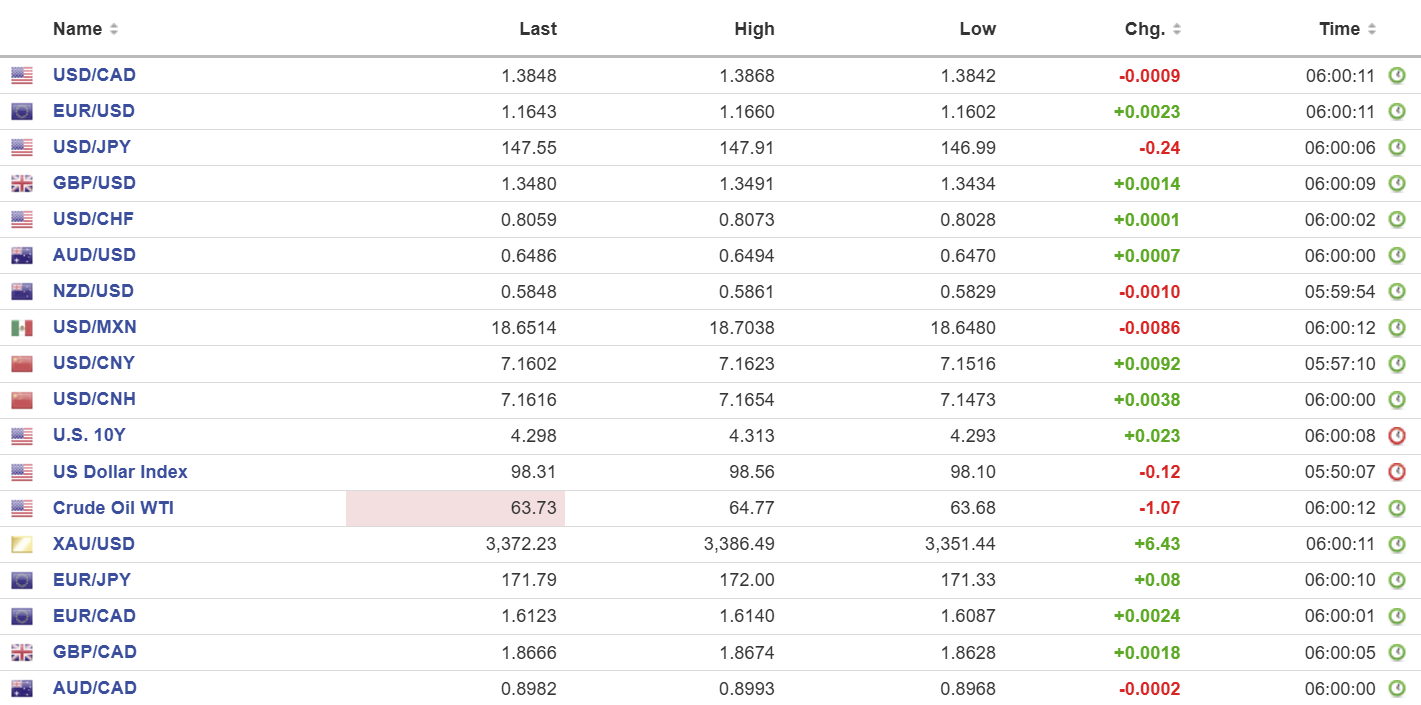Click the green clock icon for USD/CAD
The width and height of the screenshot is (1421, 705).
[x=1397, y=76]
